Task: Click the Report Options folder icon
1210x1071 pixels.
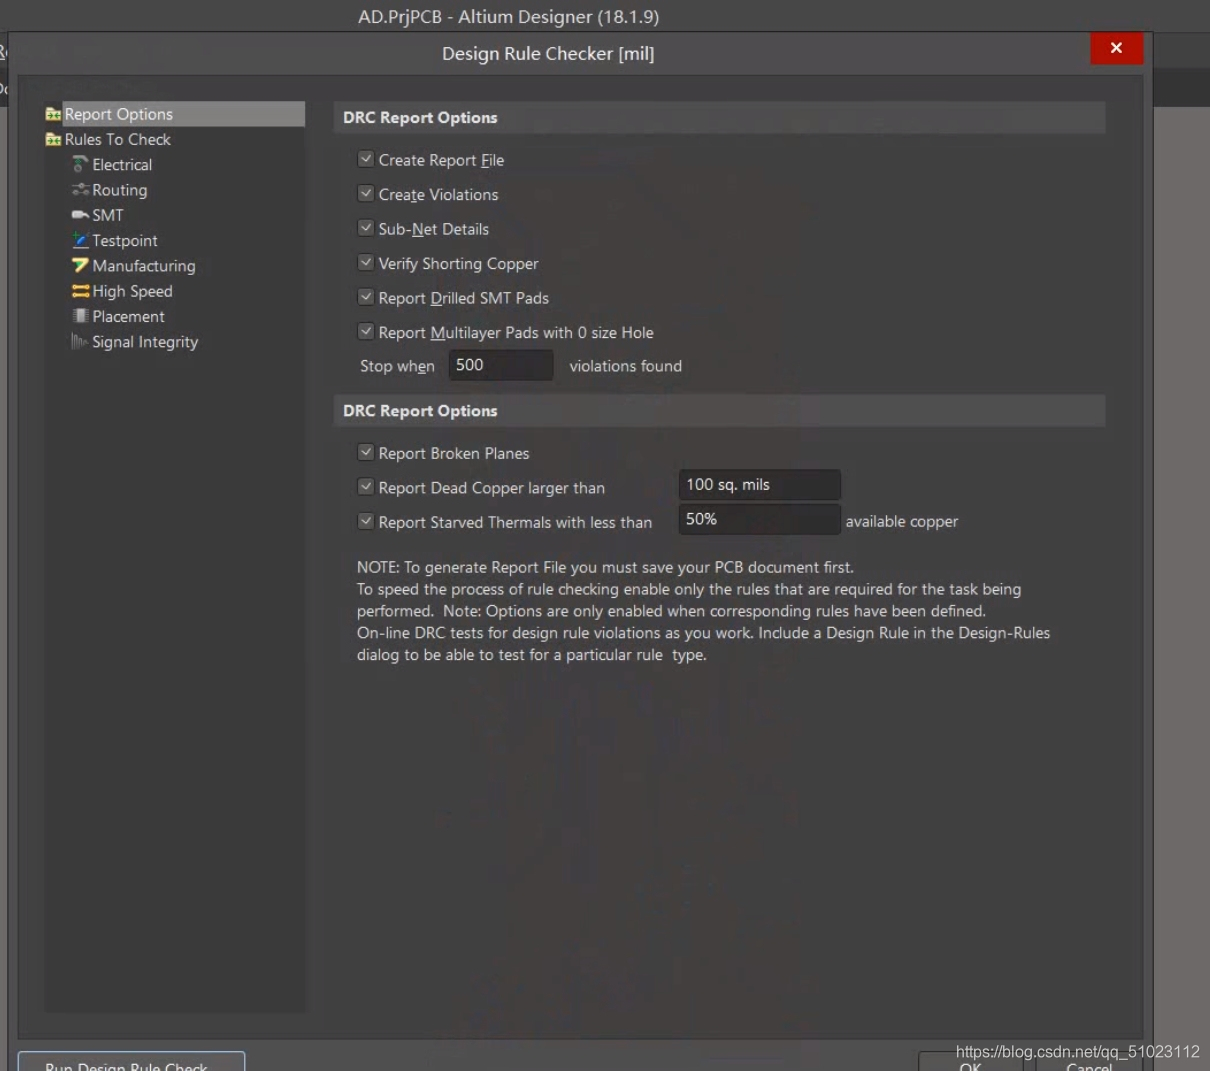Action: [53, 114]
